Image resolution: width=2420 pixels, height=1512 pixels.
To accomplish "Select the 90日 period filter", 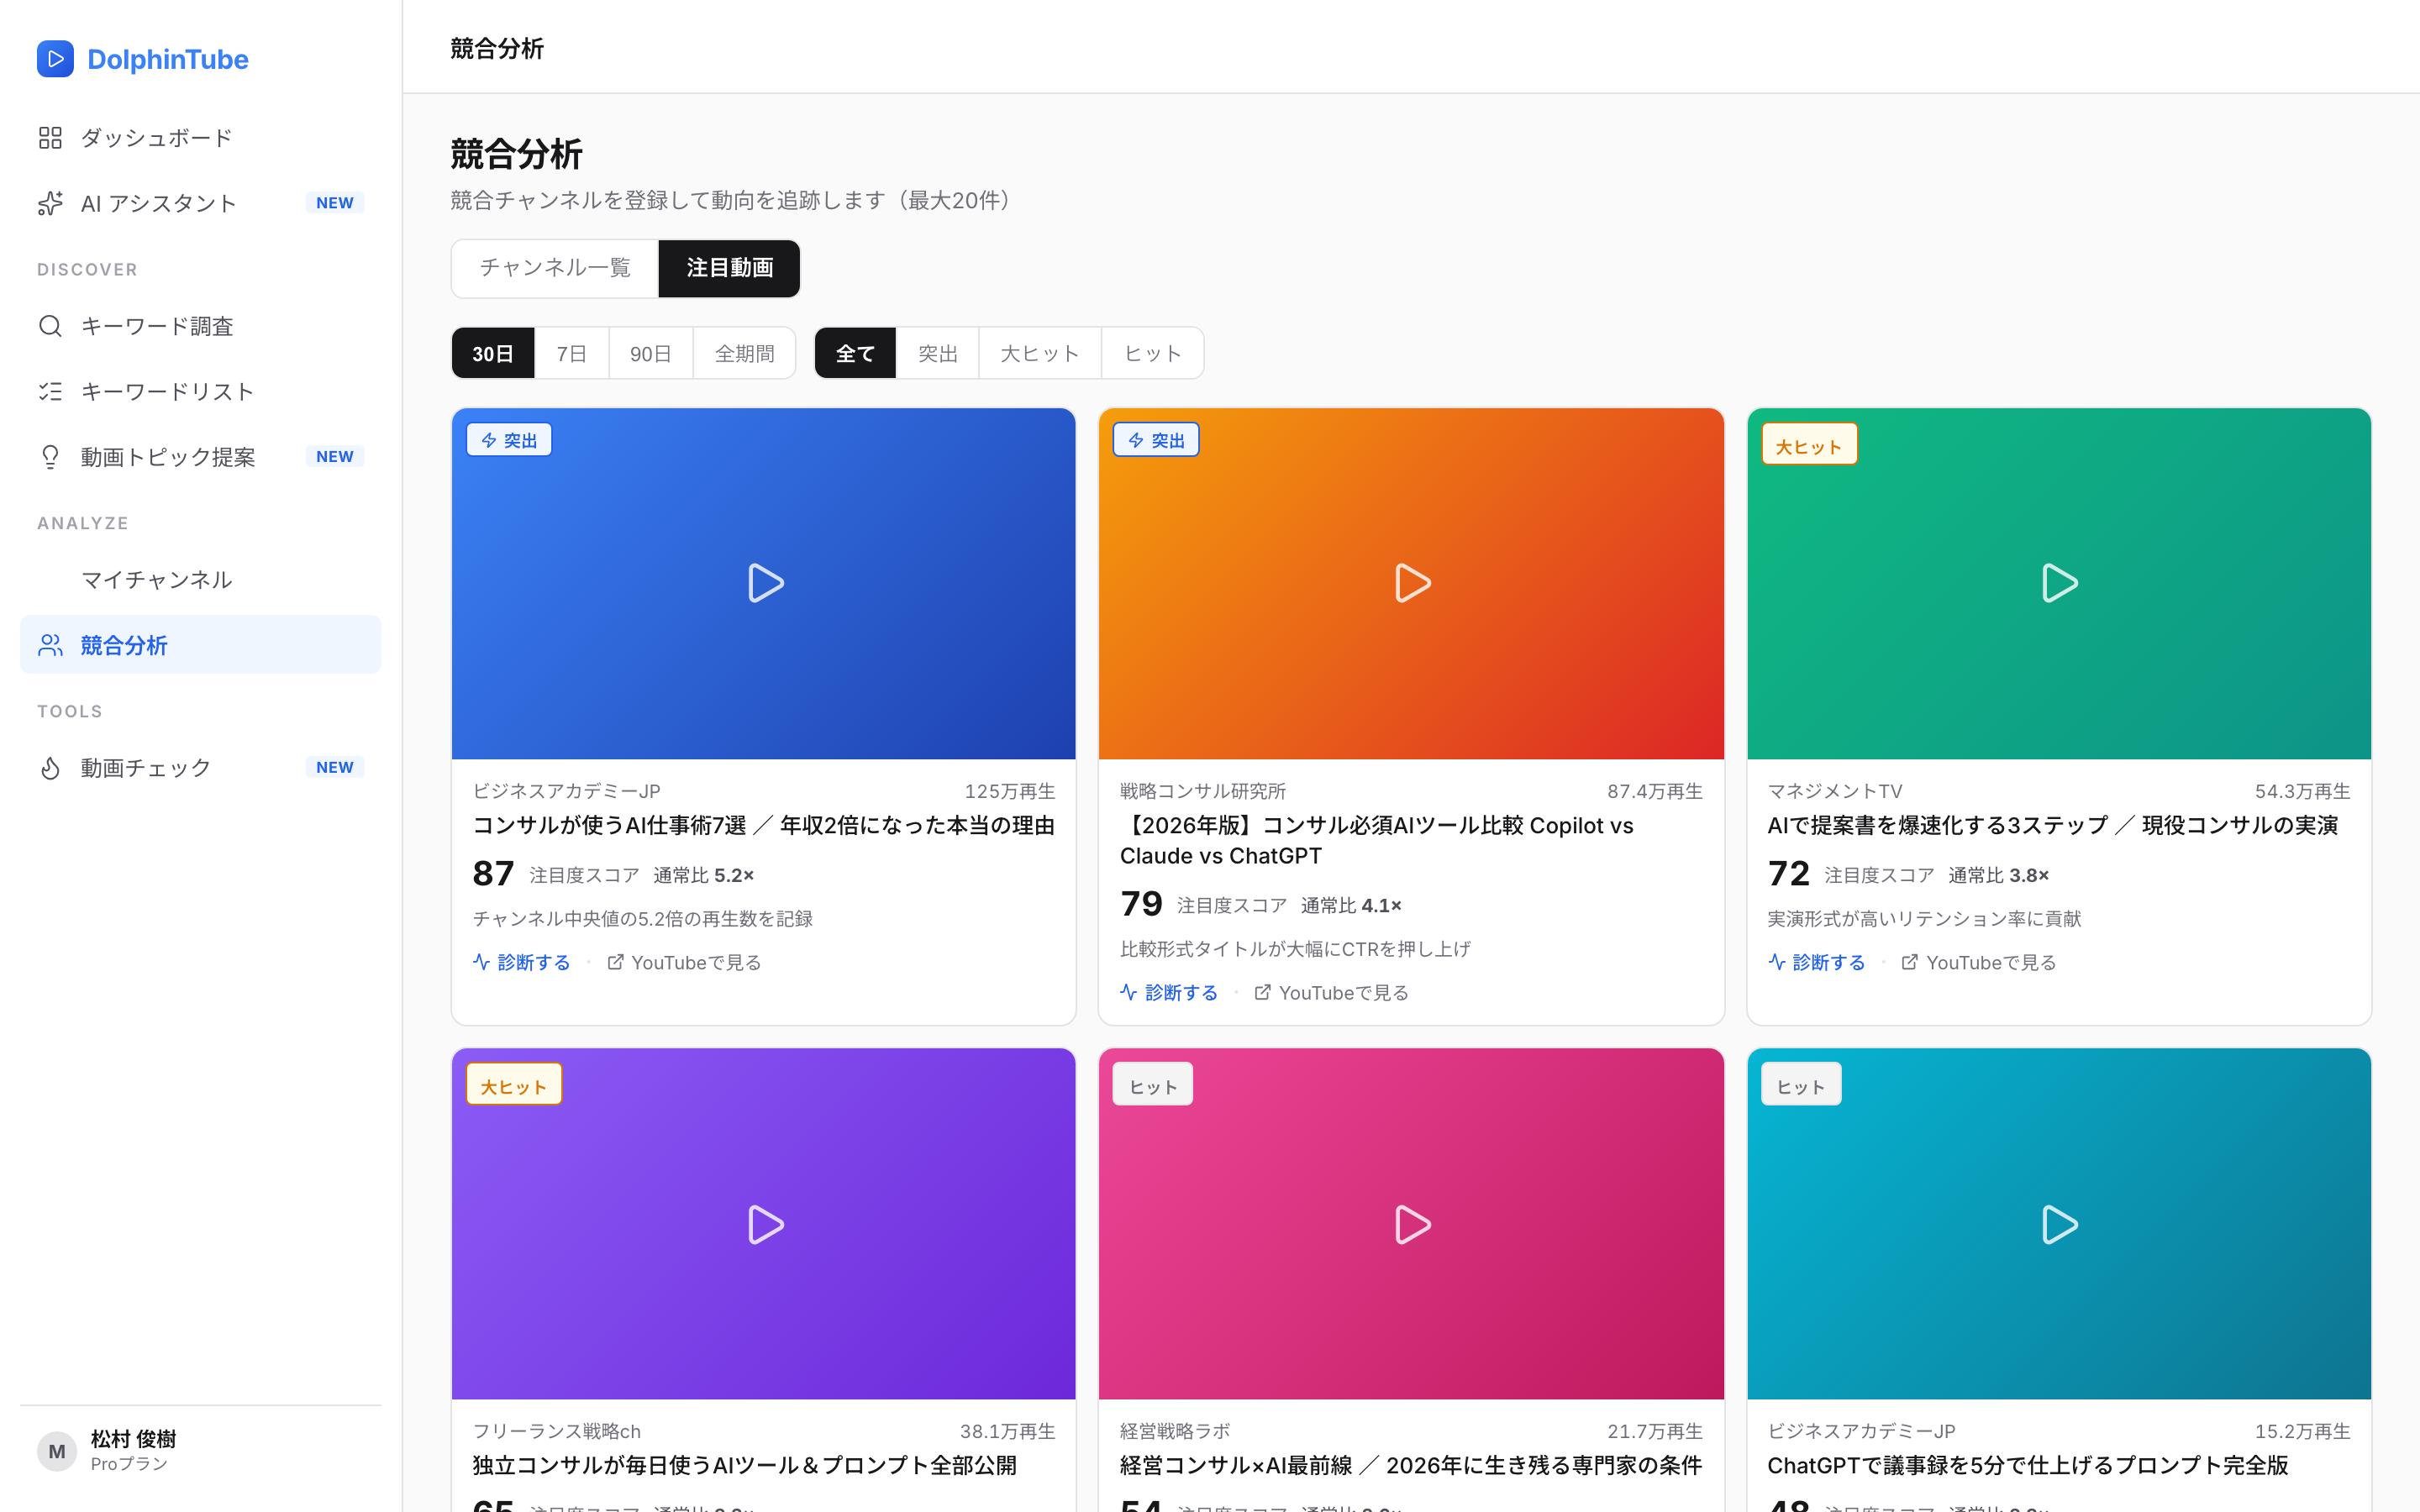I will [x=650, y=353].
